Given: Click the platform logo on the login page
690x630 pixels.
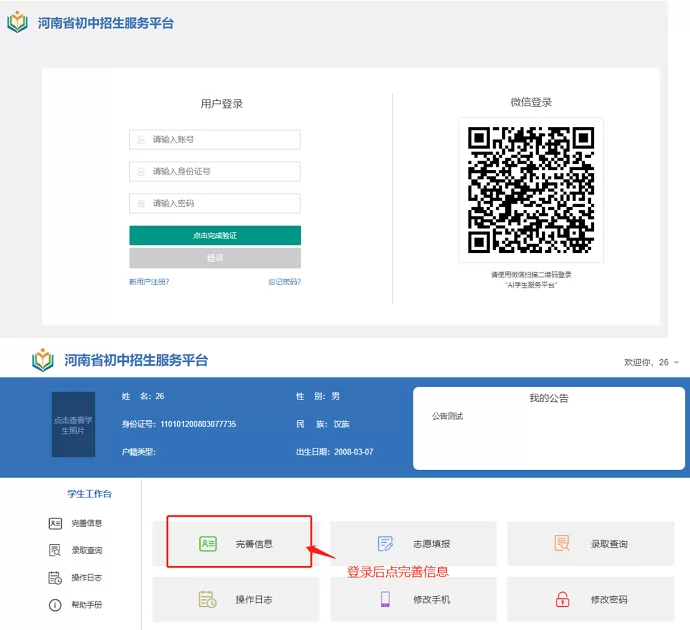Looking at the screenshot, I should tap(18, 22).
